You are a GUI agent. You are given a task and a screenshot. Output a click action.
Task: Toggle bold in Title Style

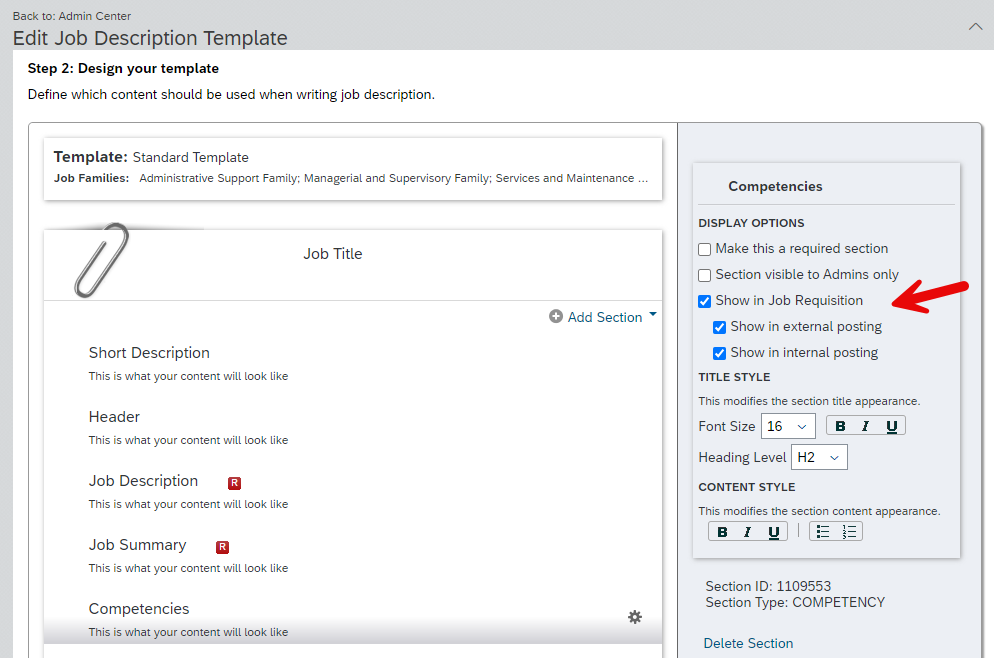coord(840,426)
